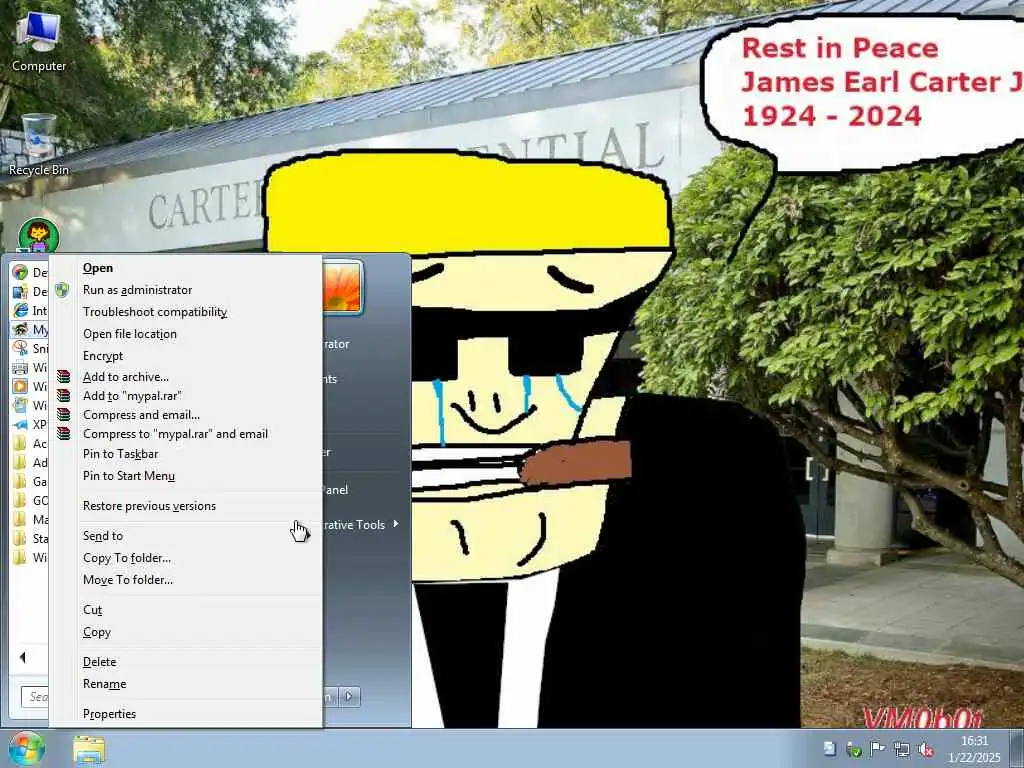This screenshot has height=768, width=1024.
Task: Open the Action Center flag tray icon
Action: coord(878,749)
